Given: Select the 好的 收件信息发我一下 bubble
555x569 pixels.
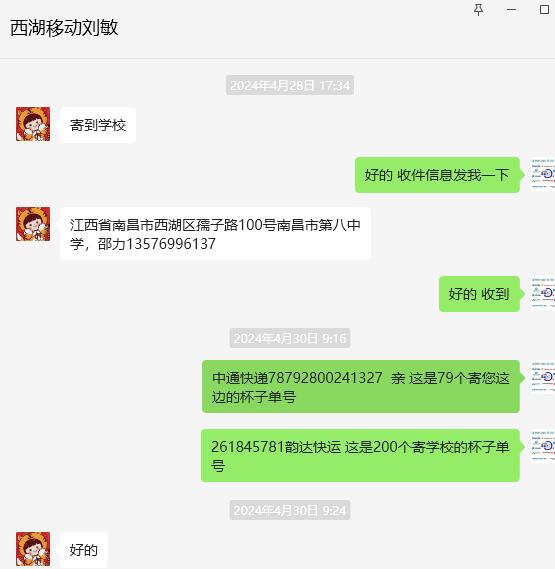Looking at the screenshot, I should (437, 175).
